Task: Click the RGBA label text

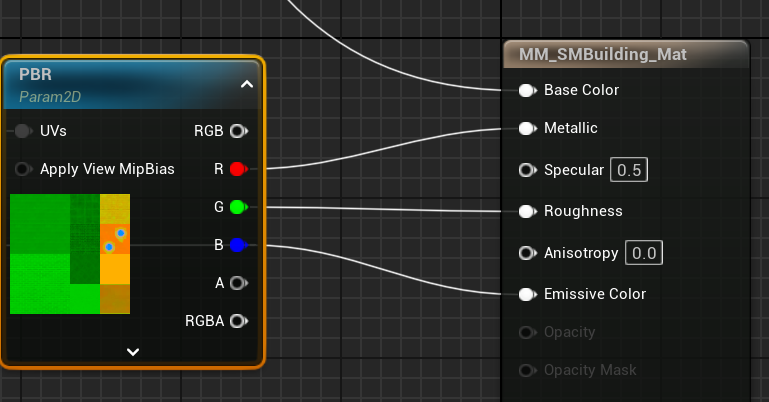Action: (205, 321)
